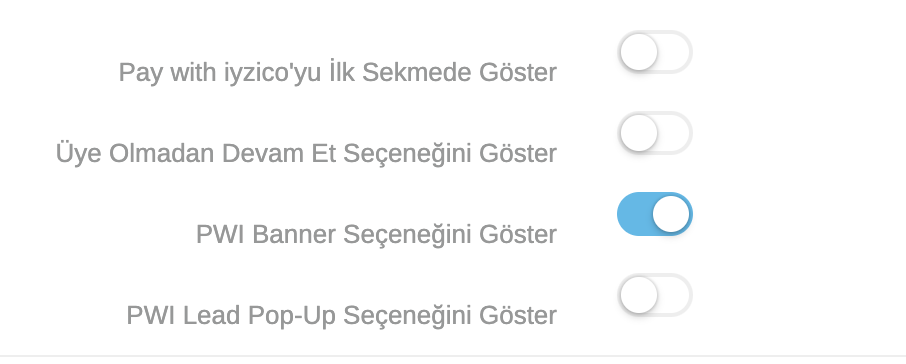Click the blue part of the PWI Banner switch
The height and width of the screenshot is (364, 906).
point(634,214)
